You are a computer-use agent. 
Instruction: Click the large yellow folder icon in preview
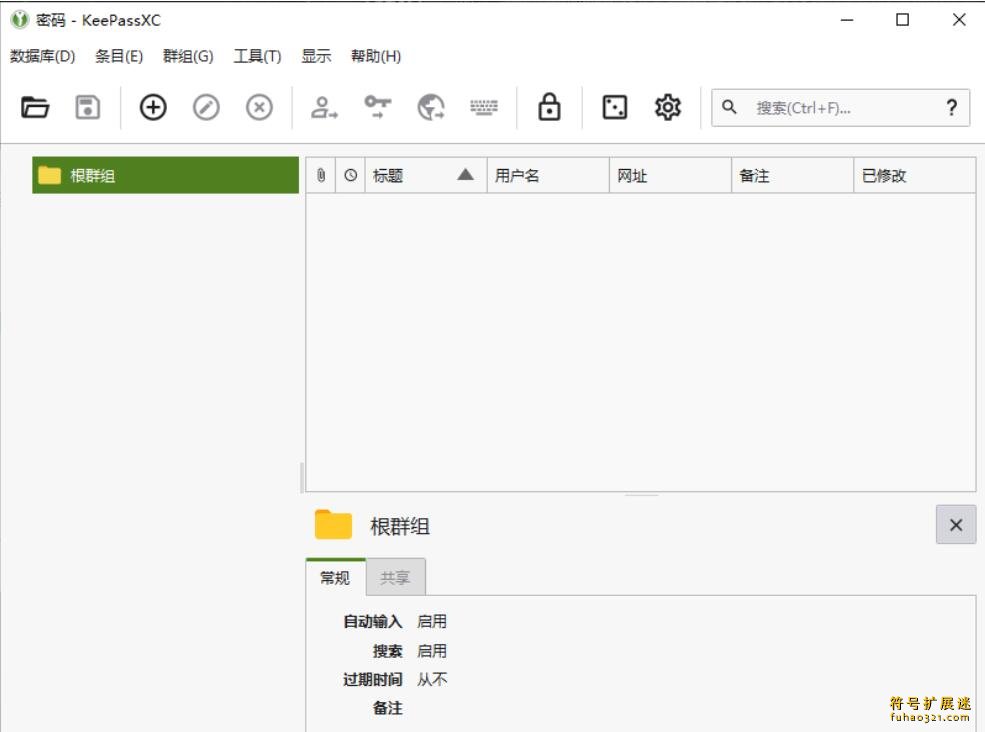coord(333,525)
